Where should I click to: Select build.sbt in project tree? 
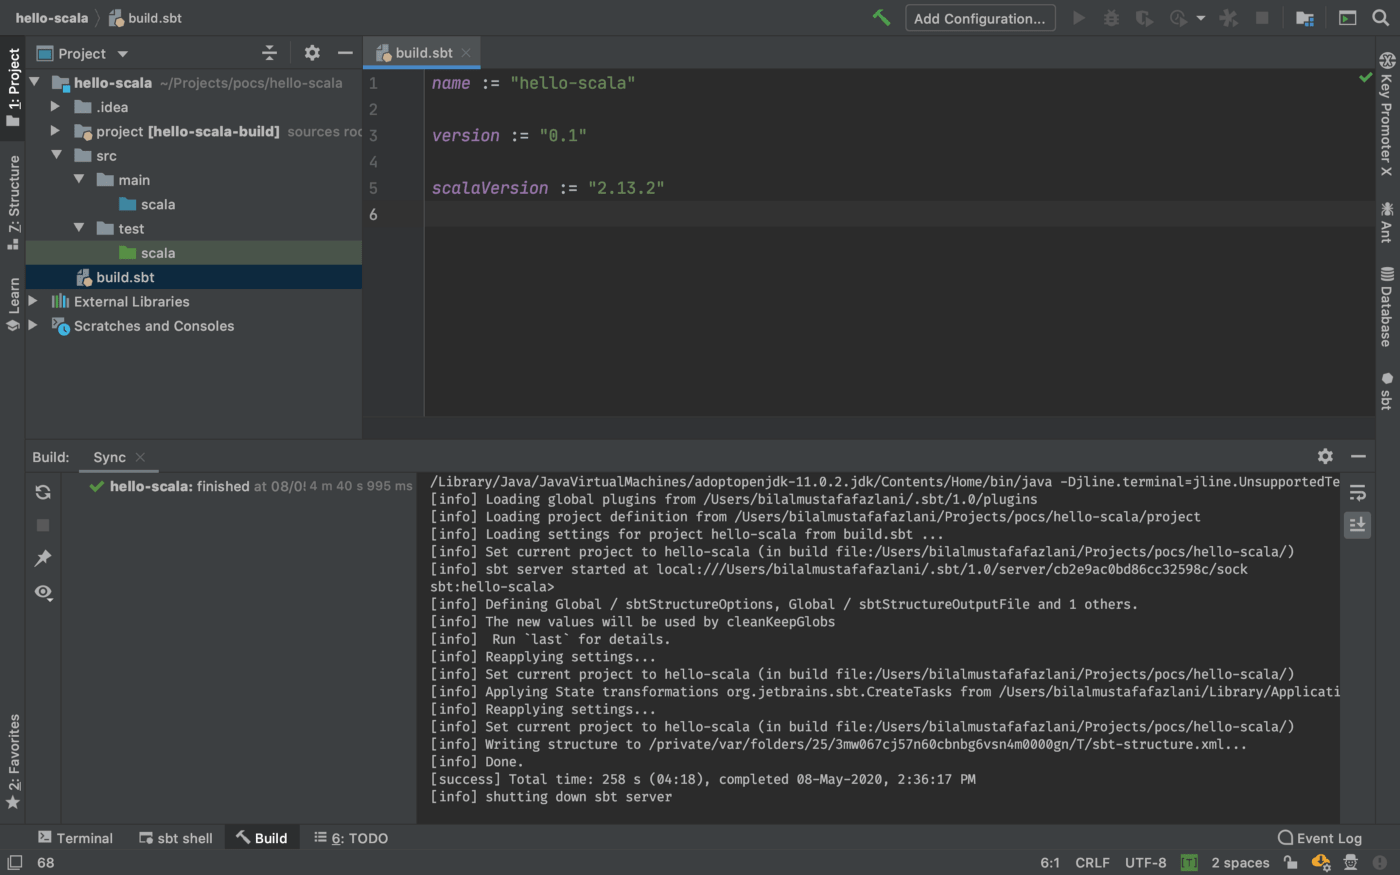pos(125,277)
